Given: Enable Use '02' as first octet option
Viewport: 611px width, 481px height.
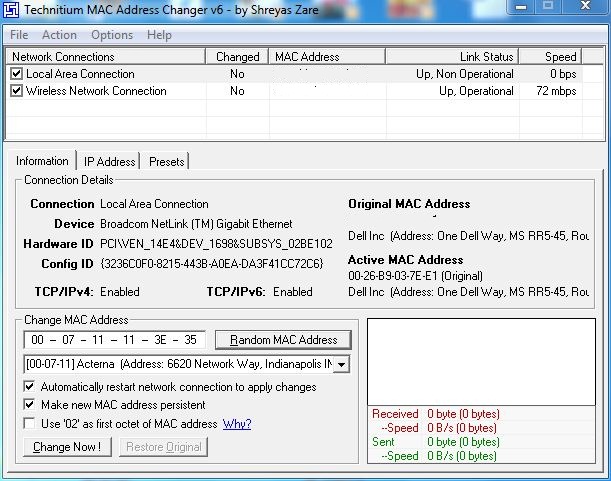Looking at the screenshot, I should pyautogui.click(x=29, y=423).
